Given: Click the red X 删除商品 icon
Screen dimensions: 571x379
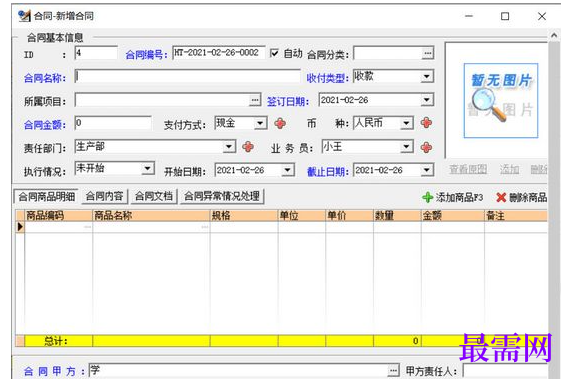Looking at the screenshot, I should [x=501, y=197].
